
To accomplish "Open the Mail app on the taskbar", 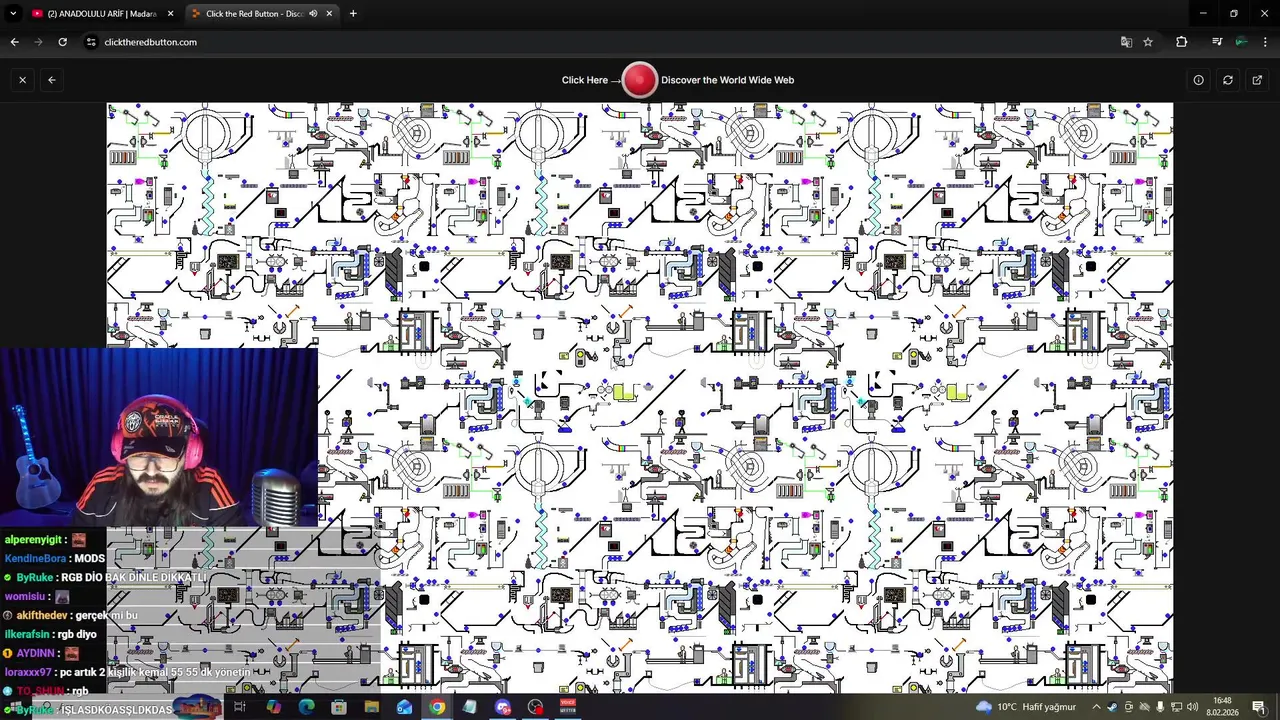I will click(404, 707).
